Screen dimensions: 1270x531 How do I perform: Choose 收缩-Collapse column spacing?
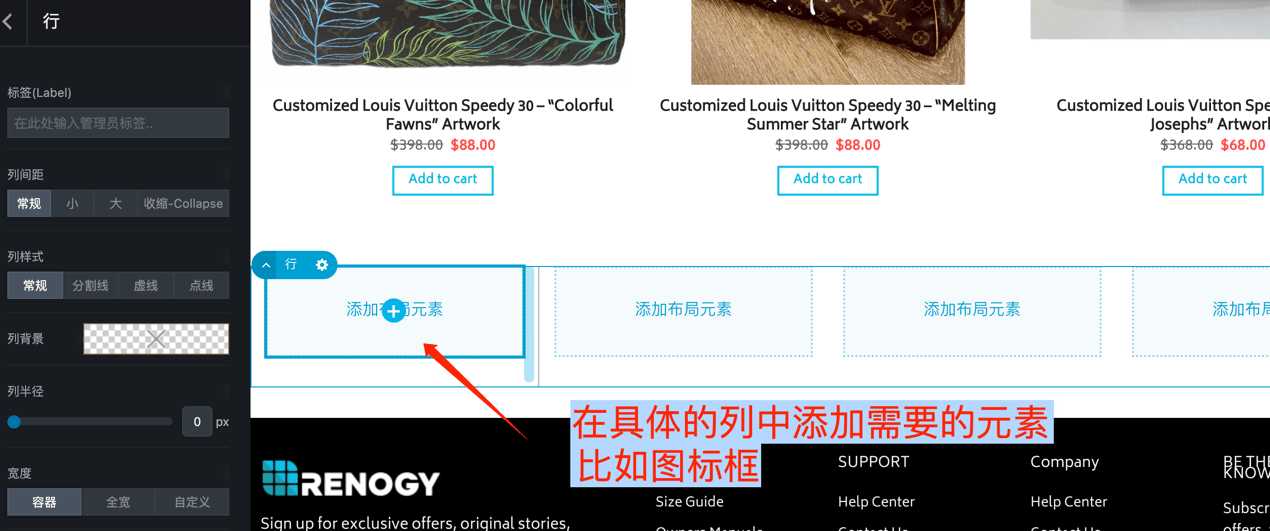point(183,203)
